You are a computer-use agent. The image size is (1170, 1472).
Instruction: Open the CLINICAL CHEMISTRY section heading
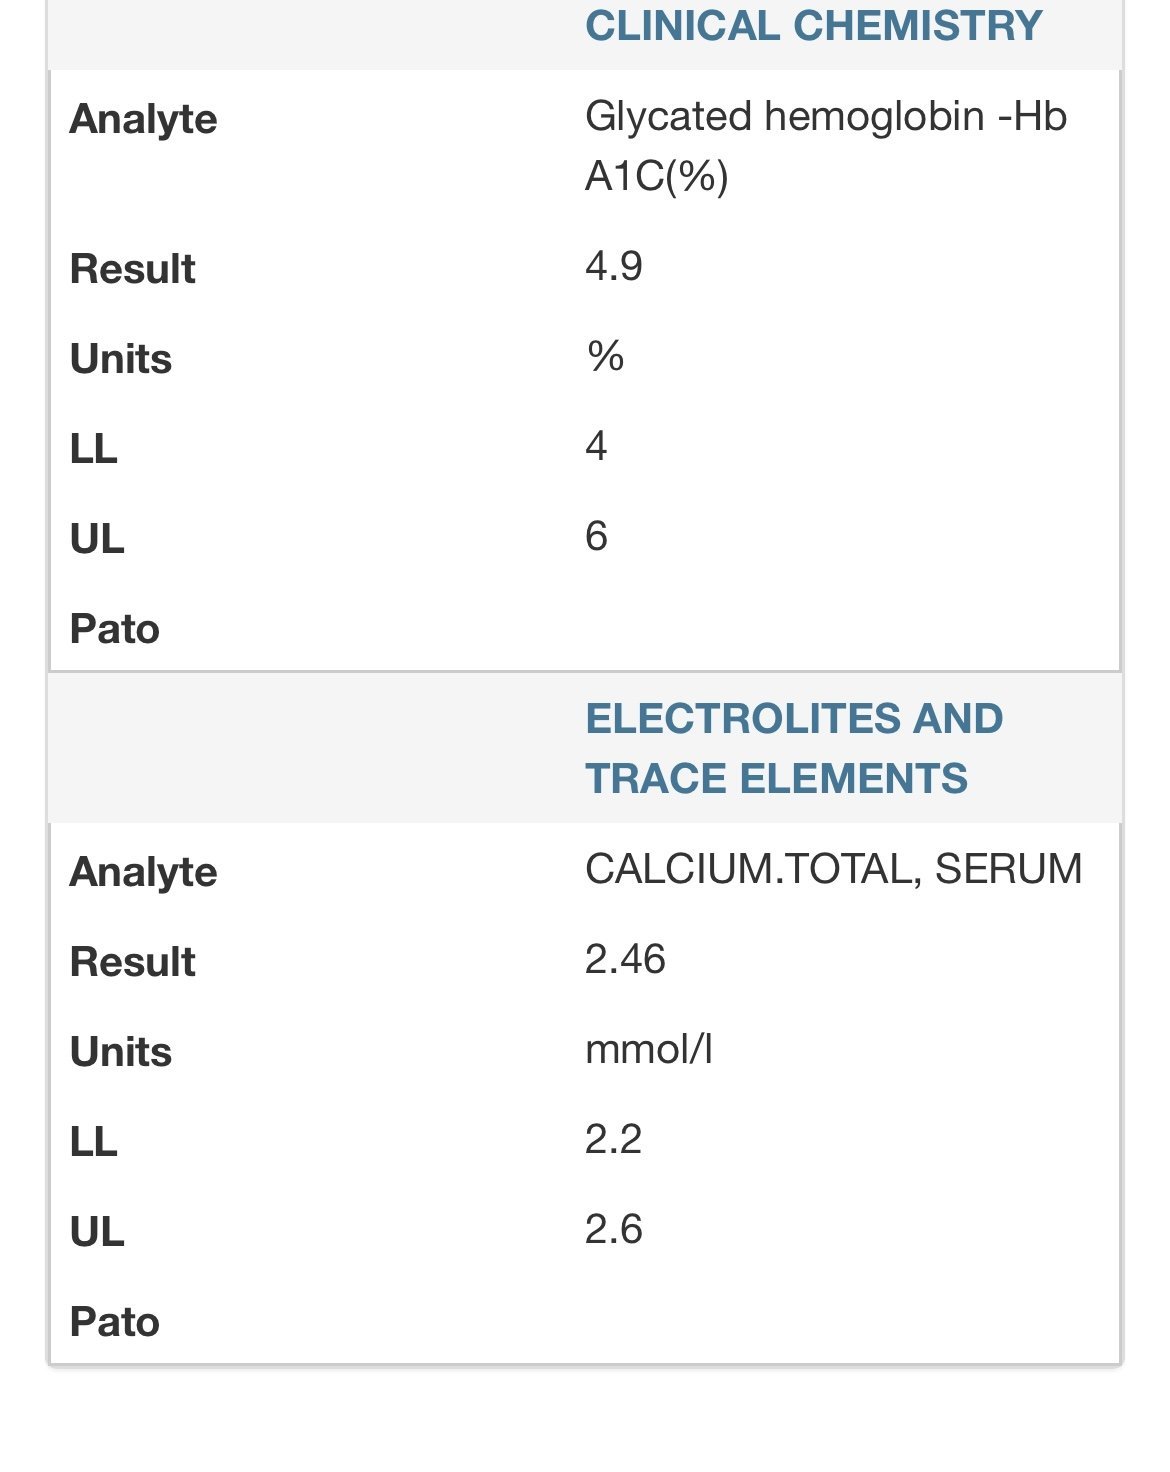(813, 26)
